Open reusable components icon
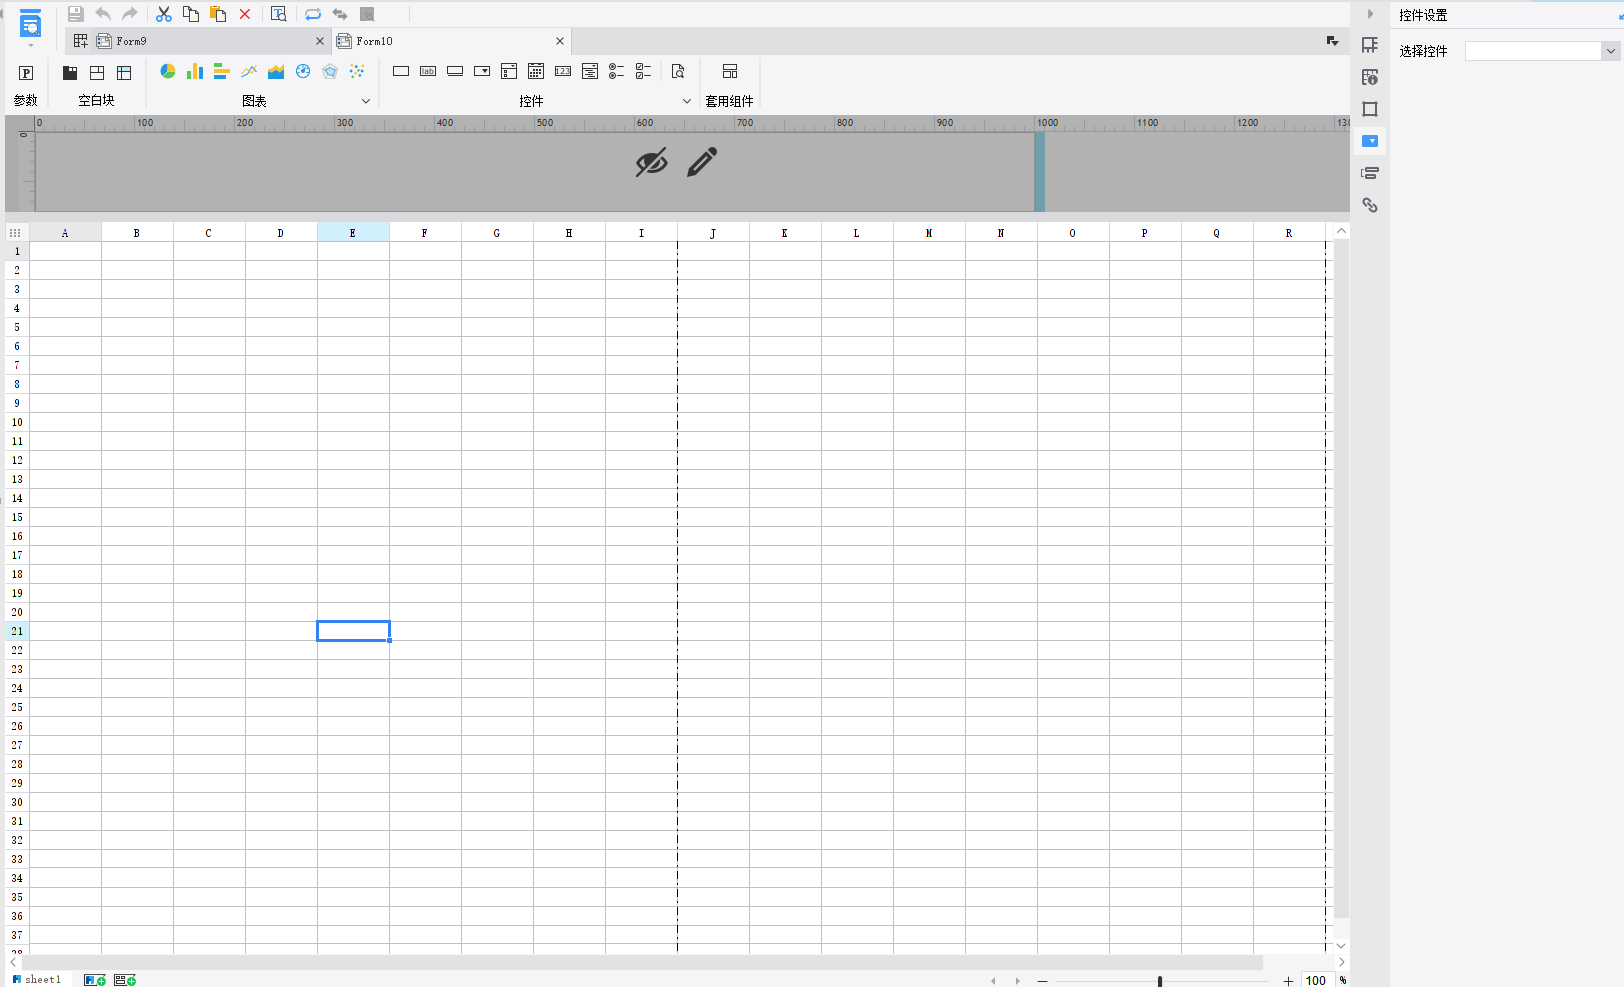 730,71
